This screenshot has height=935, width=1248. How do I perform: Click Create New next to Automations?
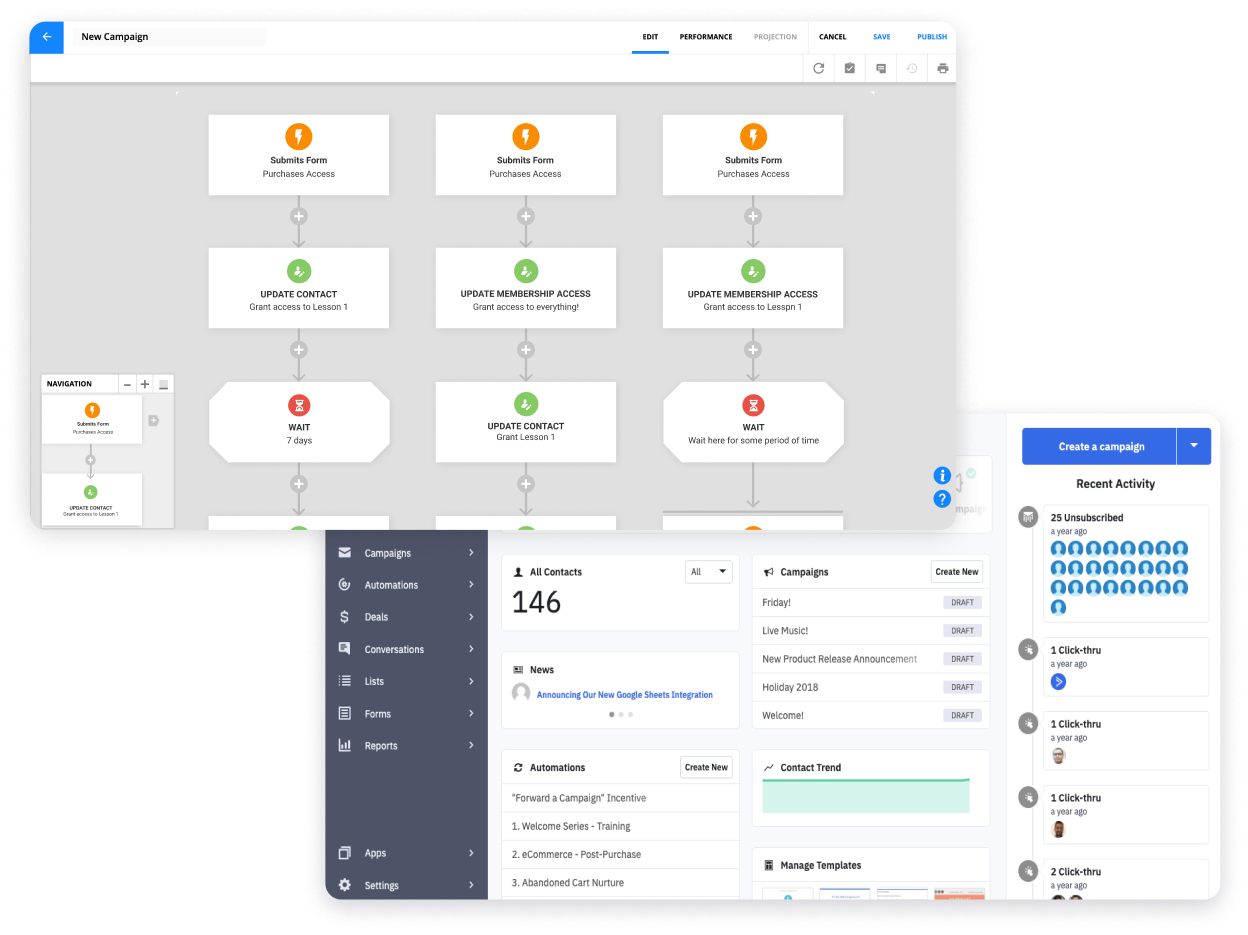pyautogui.click(x=706, y=767)
